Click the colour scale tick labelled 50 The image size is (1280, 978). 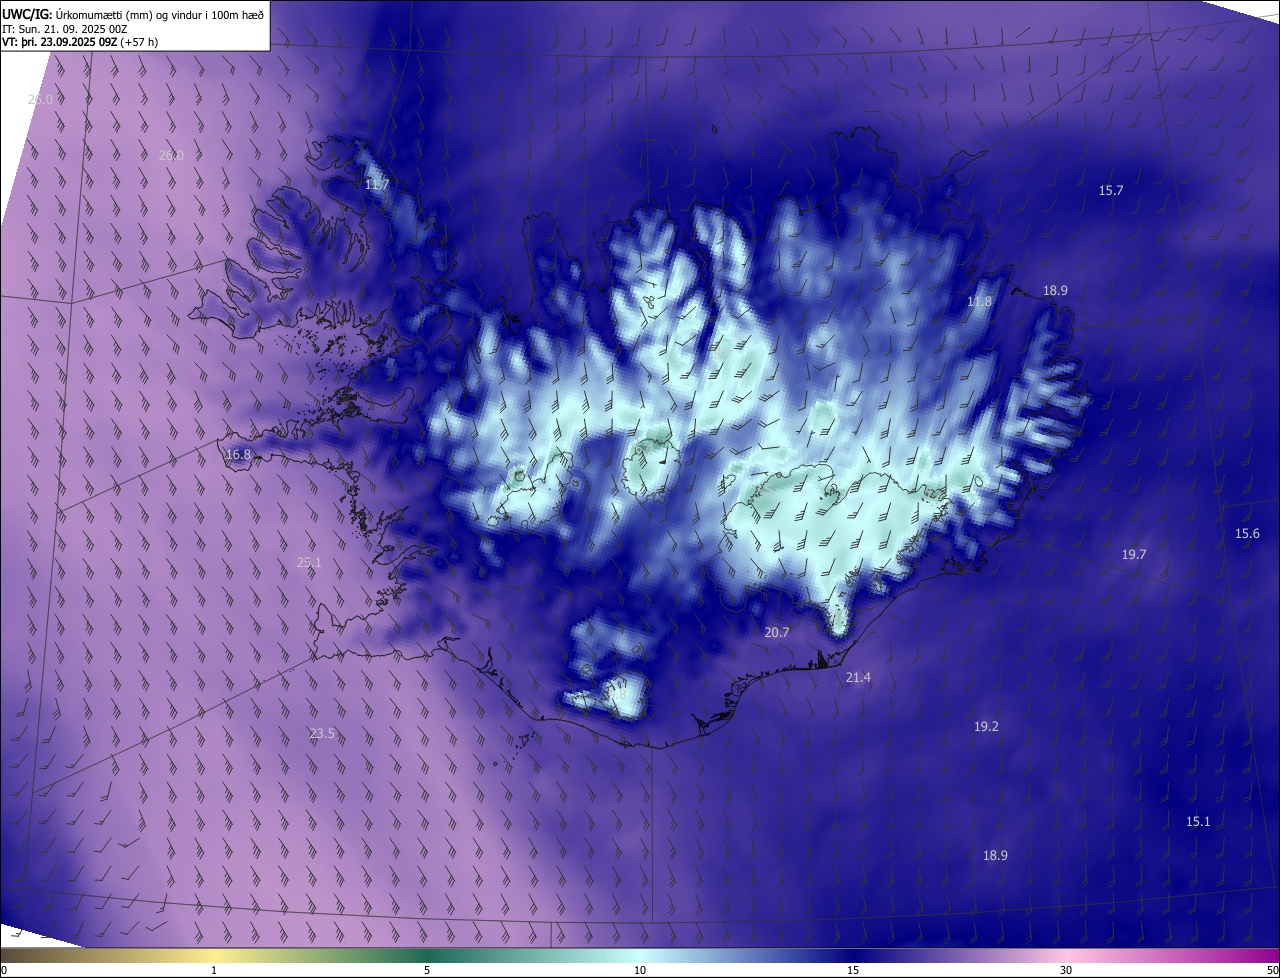click(x=1272, y=970)
